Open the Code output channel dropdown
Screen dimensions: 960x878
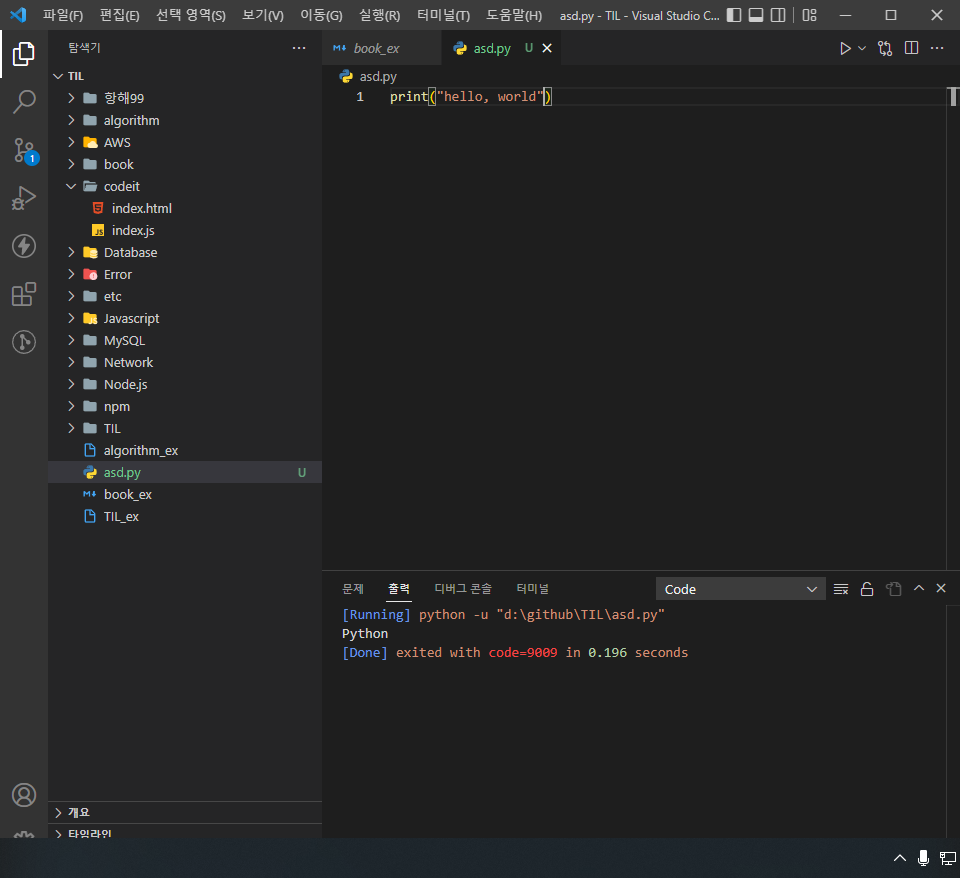click(x=740, y=589)
